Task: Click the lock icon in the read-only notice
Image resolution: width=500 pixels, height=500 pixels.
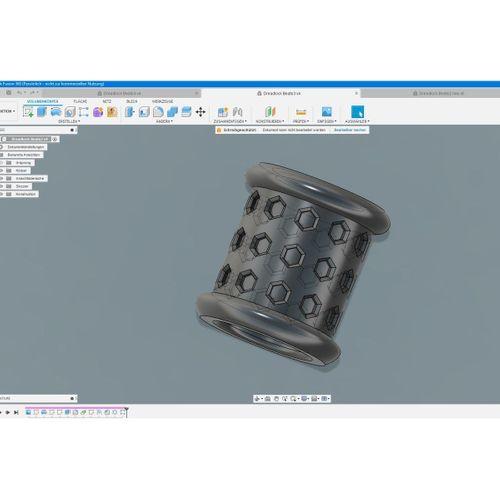Action: [219, 130]
